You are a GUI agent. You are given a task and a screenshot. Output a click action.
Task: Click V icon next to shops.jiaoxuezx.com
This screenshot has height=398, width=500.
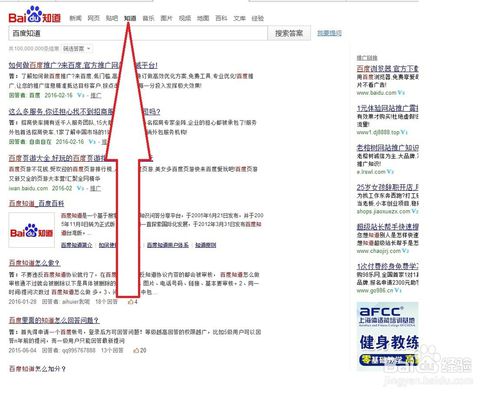[x=415, y=211]
